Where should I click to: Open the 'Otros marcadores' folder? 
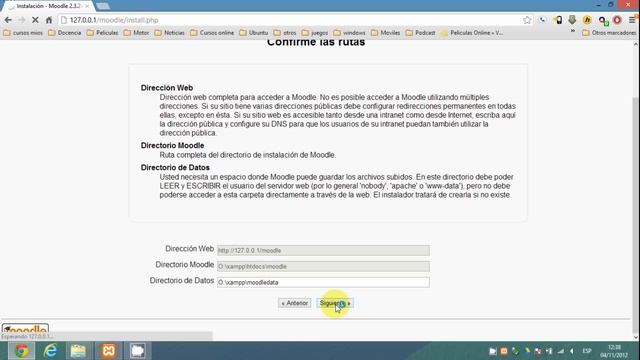[609, 33]
